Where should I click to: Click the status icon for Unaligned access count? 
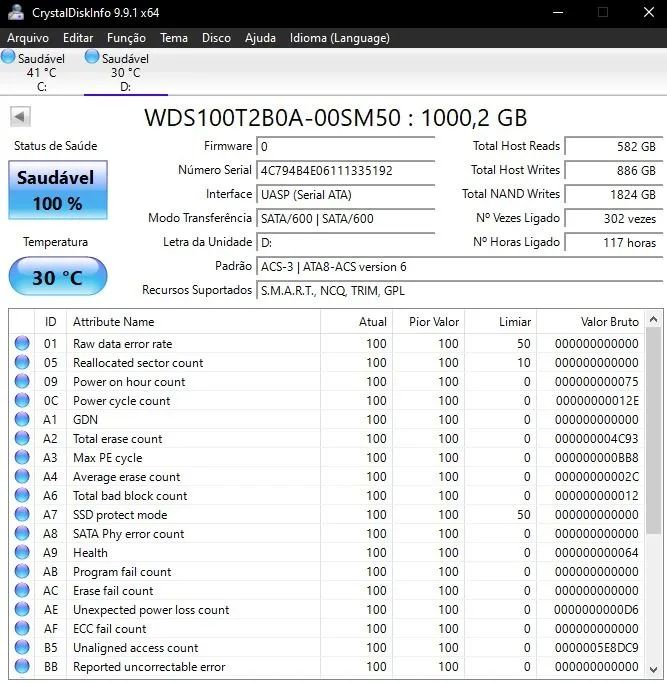click(22, 647)
